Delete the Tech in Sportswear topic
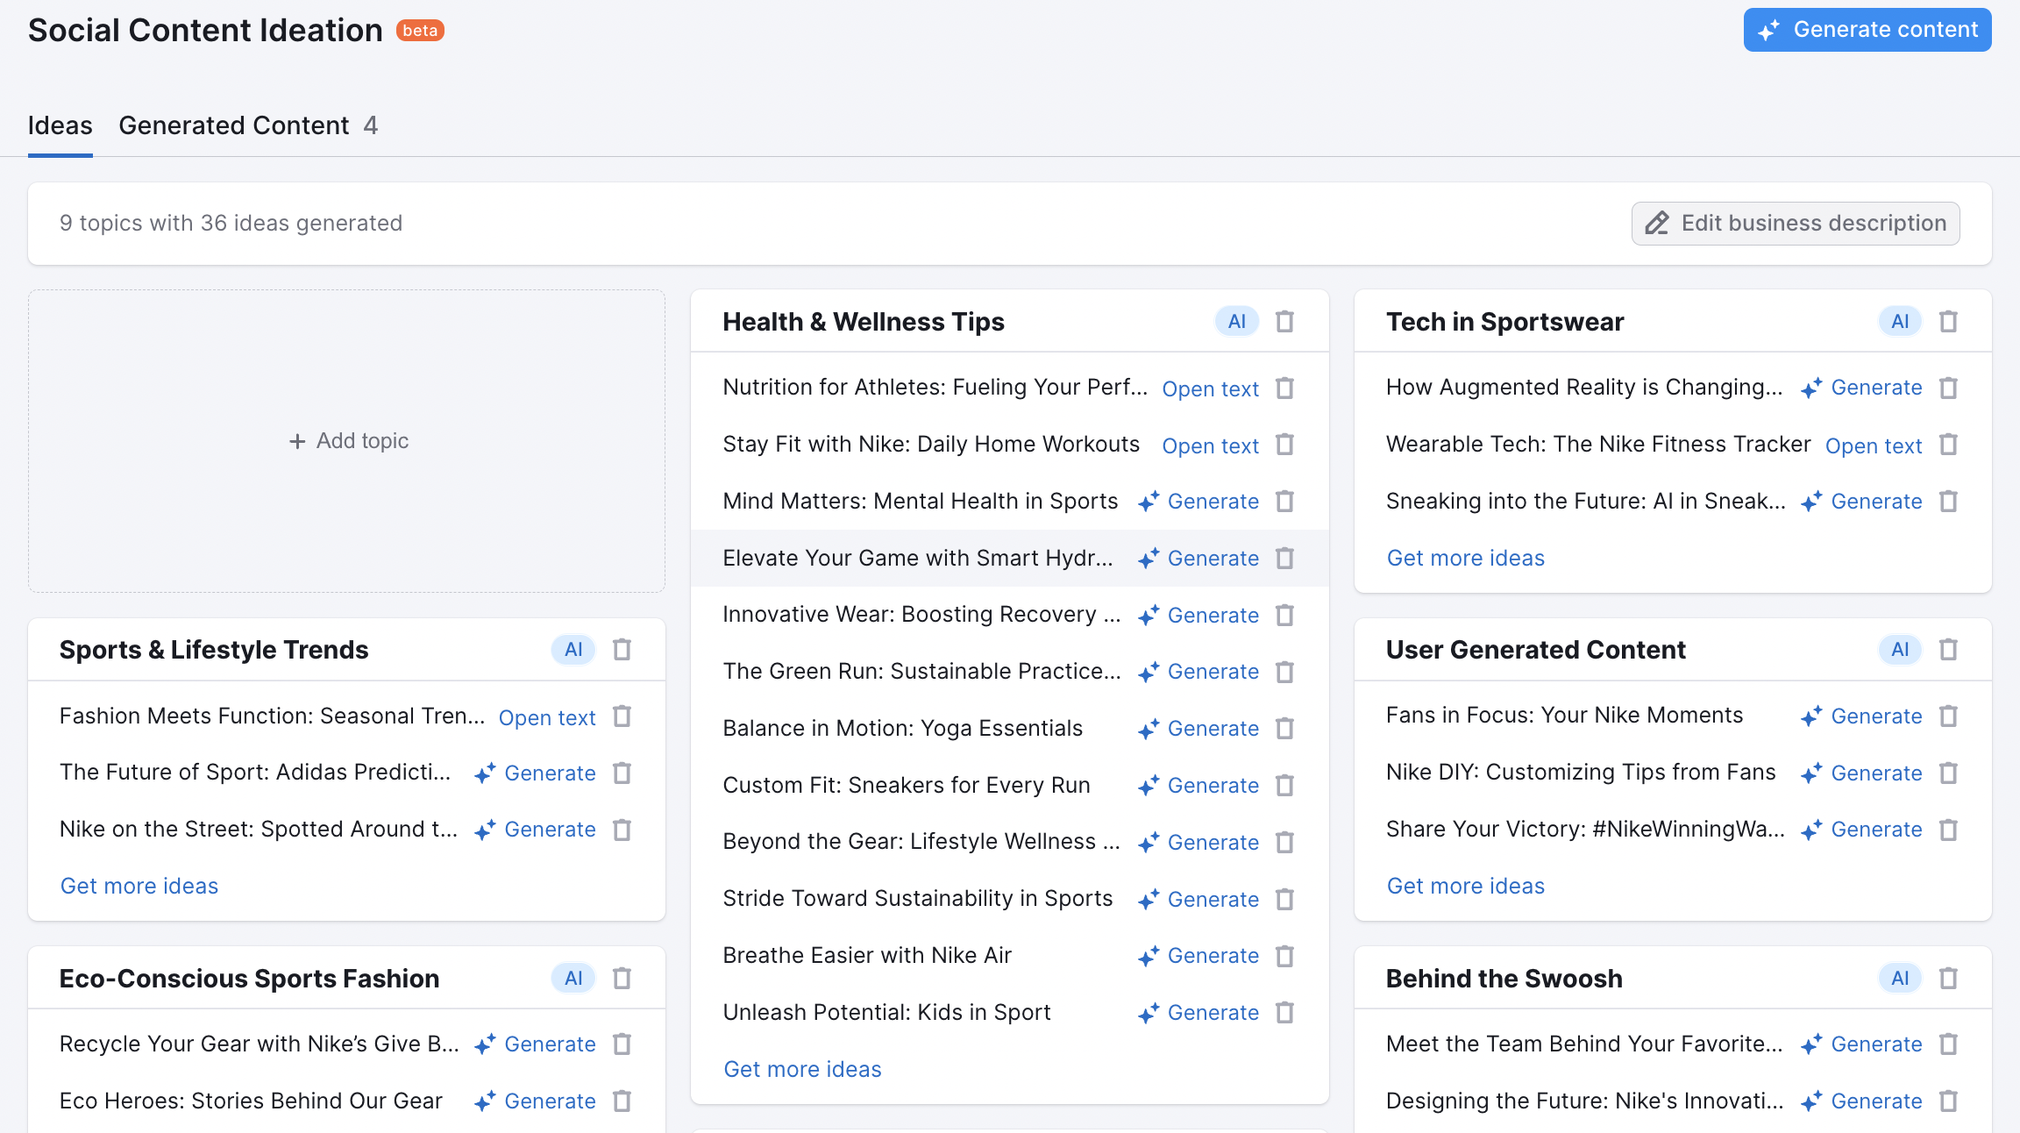 [x=1948, y=322]
